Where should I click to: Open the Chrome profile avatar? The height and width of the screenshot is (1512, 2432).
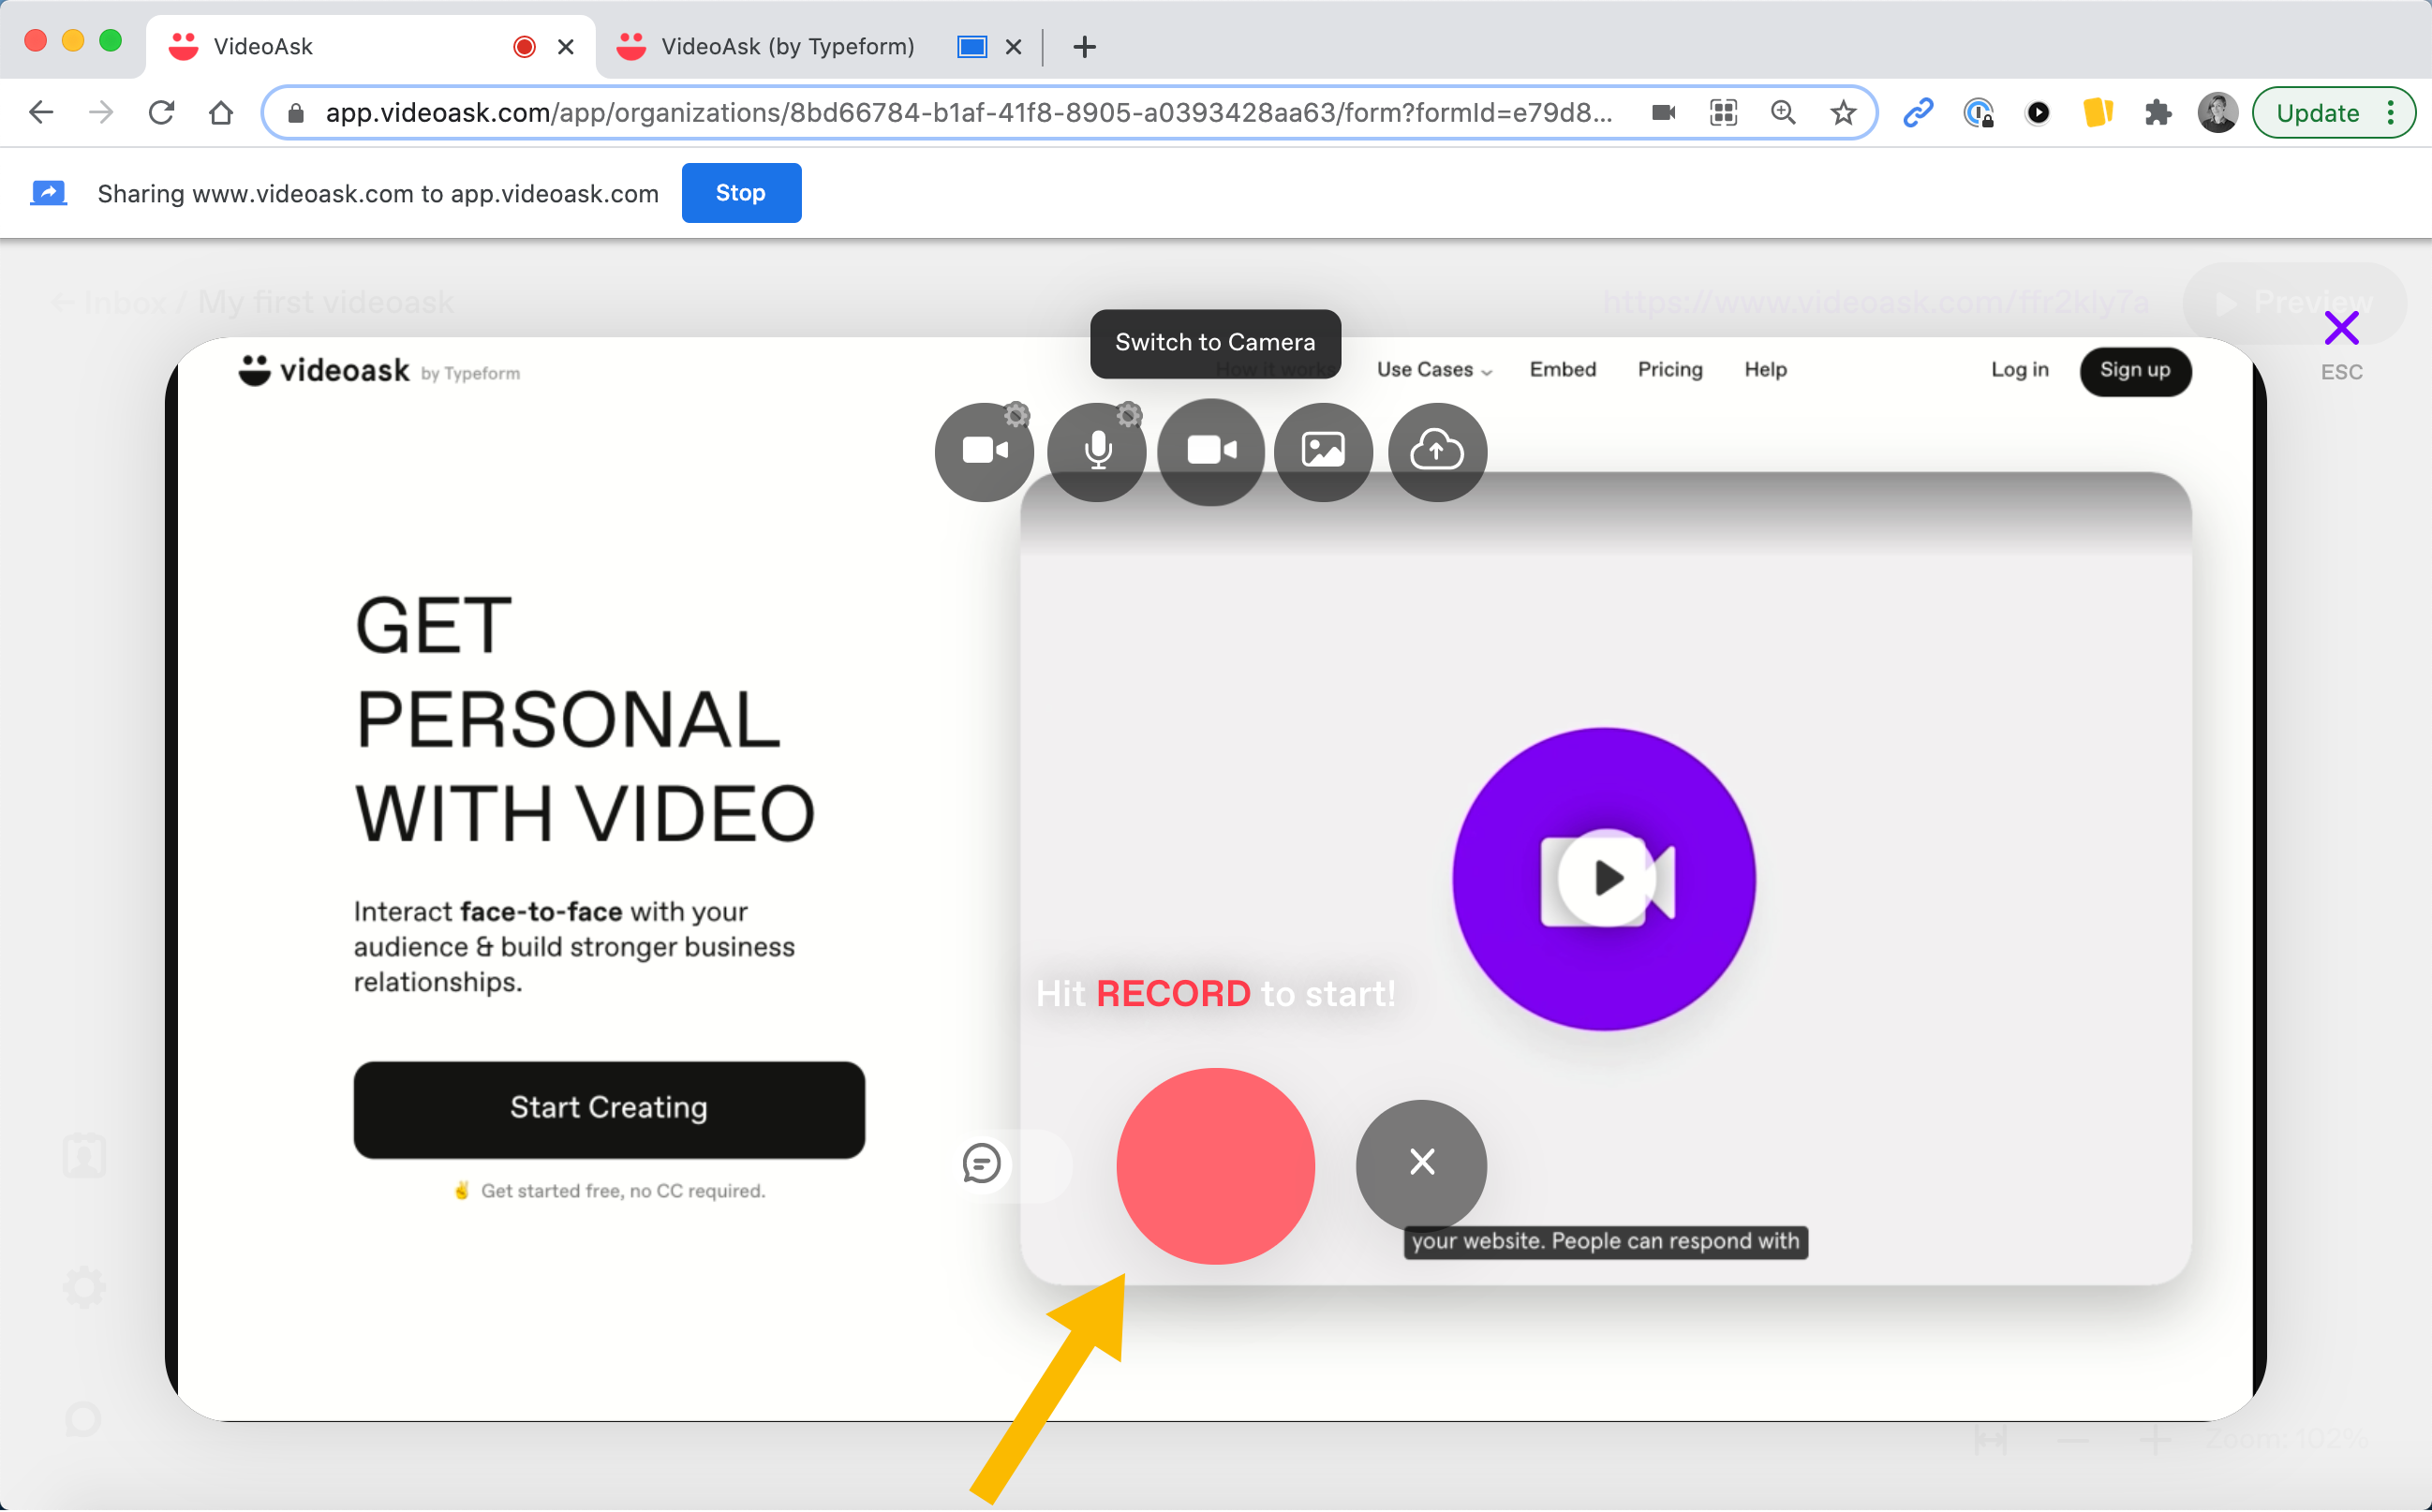click(2217, 112)
